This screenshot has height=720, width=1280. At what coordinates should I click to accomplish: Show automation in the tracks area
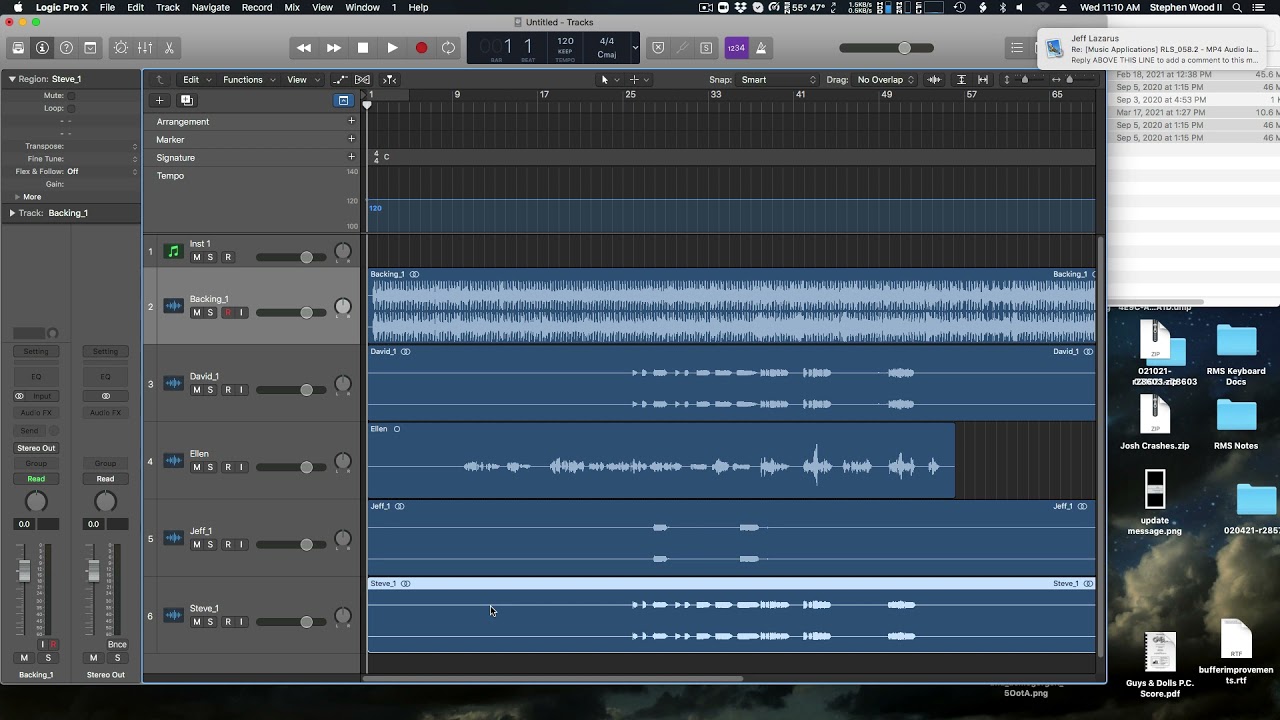340,80
